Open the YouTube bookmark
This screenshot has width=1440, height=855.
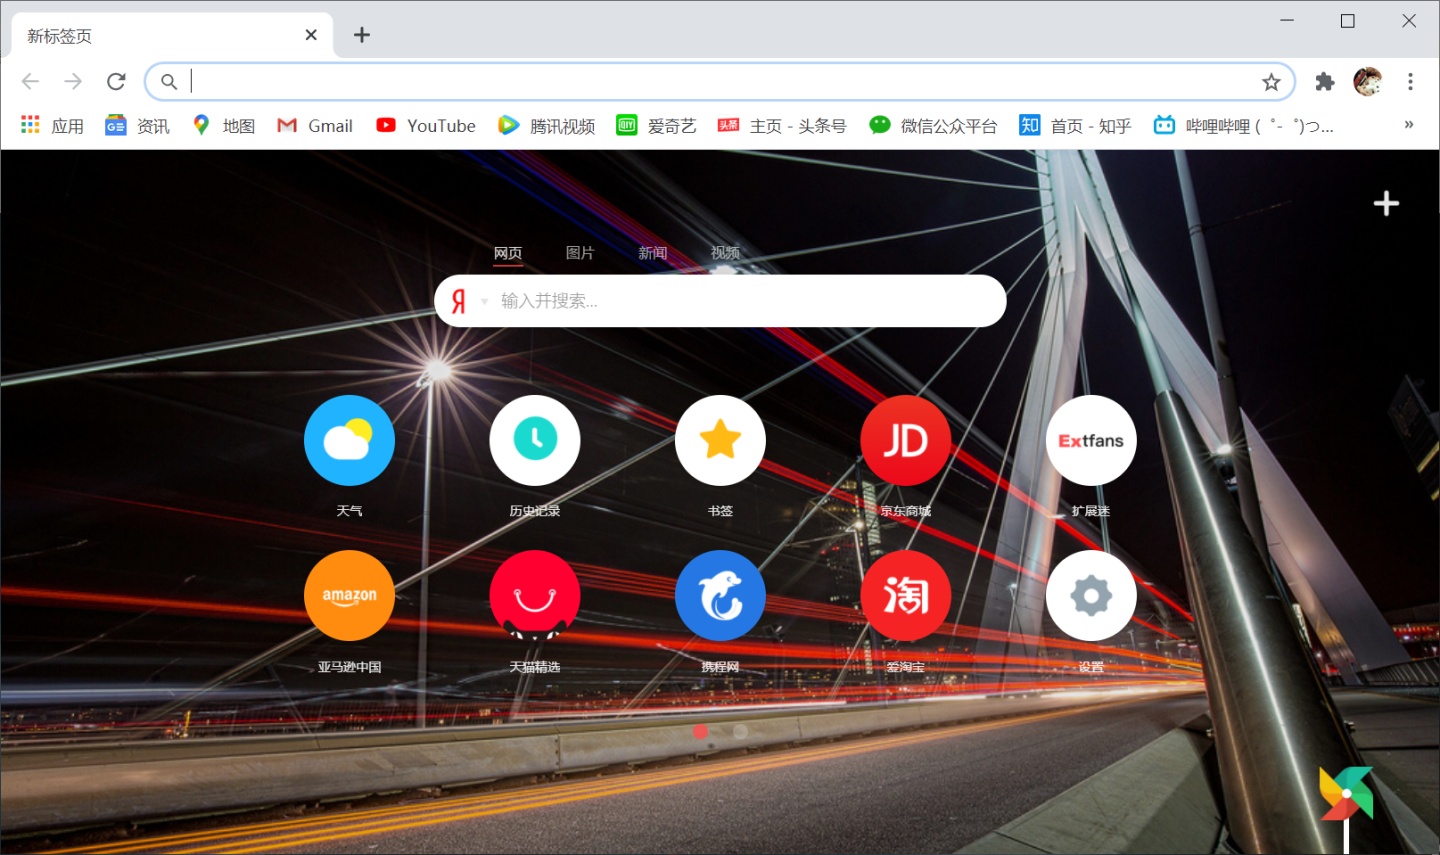[x=426, y=125]
